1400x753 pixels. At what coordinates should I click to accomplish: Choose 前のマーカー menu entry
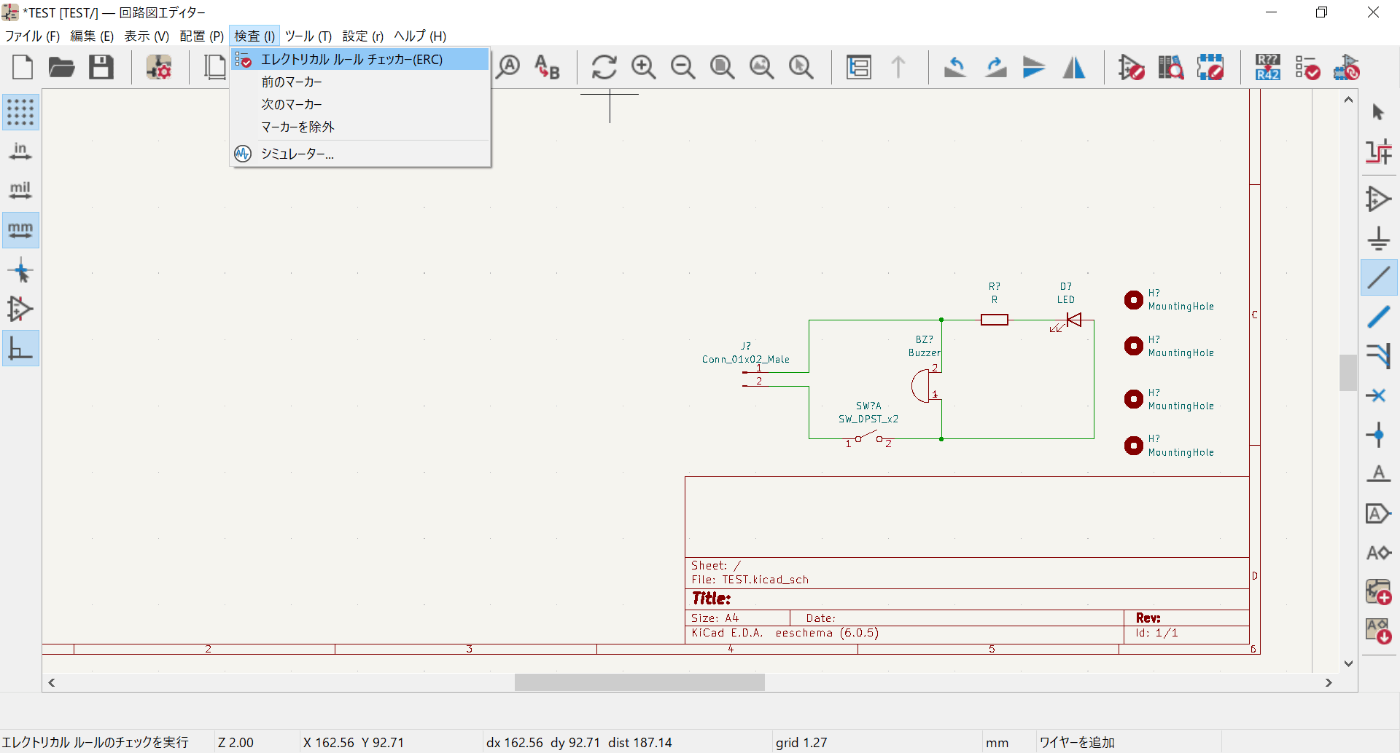pyautogui.click(x=360, y=82)
